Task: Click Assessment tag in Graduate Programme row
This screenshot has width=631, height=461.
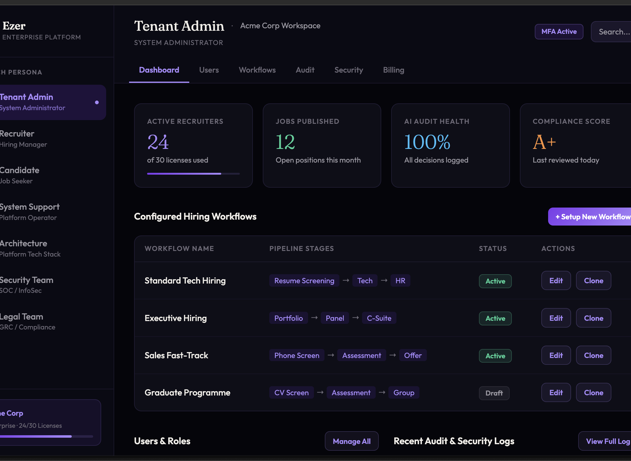Action: pyautogui.click(x=351, y=393)
